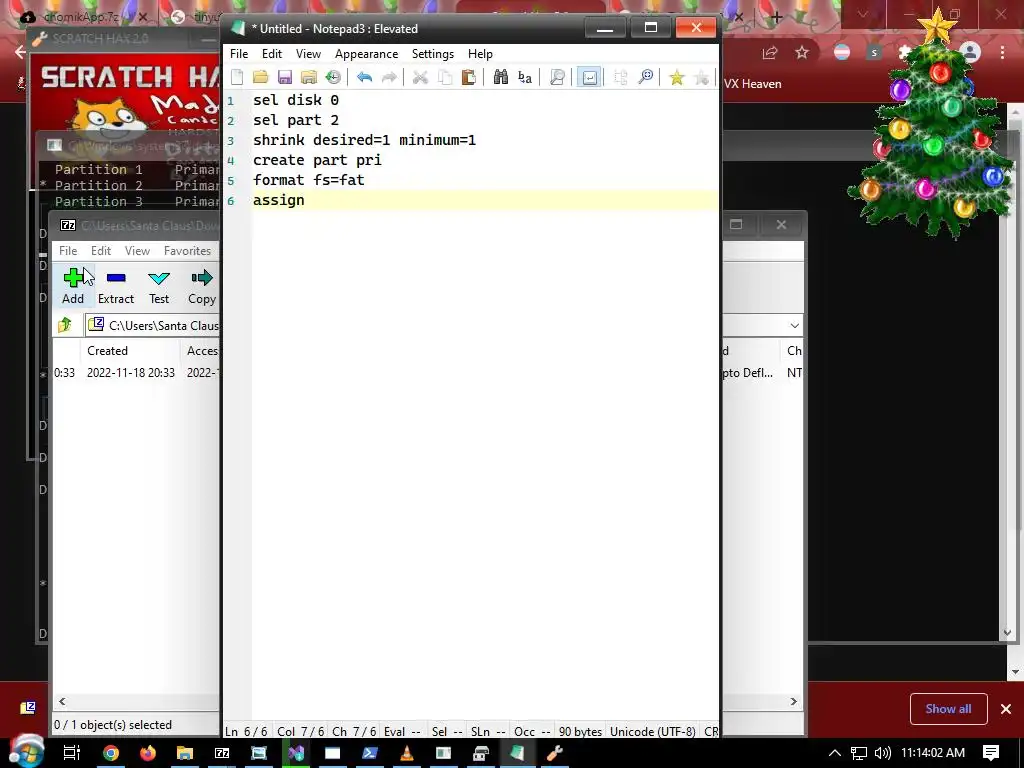
Task: Click the volume speaker tray icon
Action: (882, 753)
